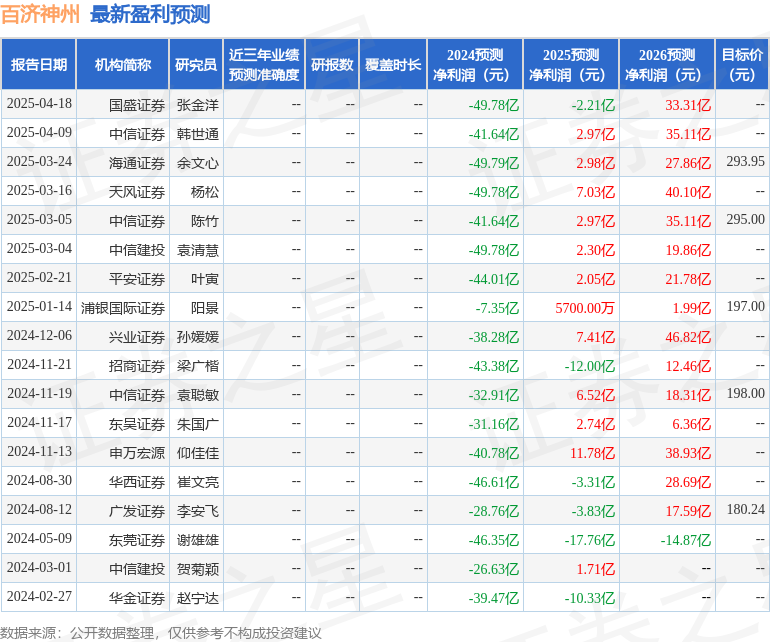The width and height of the screenshot is (770, 642).
Task: Select the 浦银国际证券 institution cell
Action: click(x=123, y=308)
